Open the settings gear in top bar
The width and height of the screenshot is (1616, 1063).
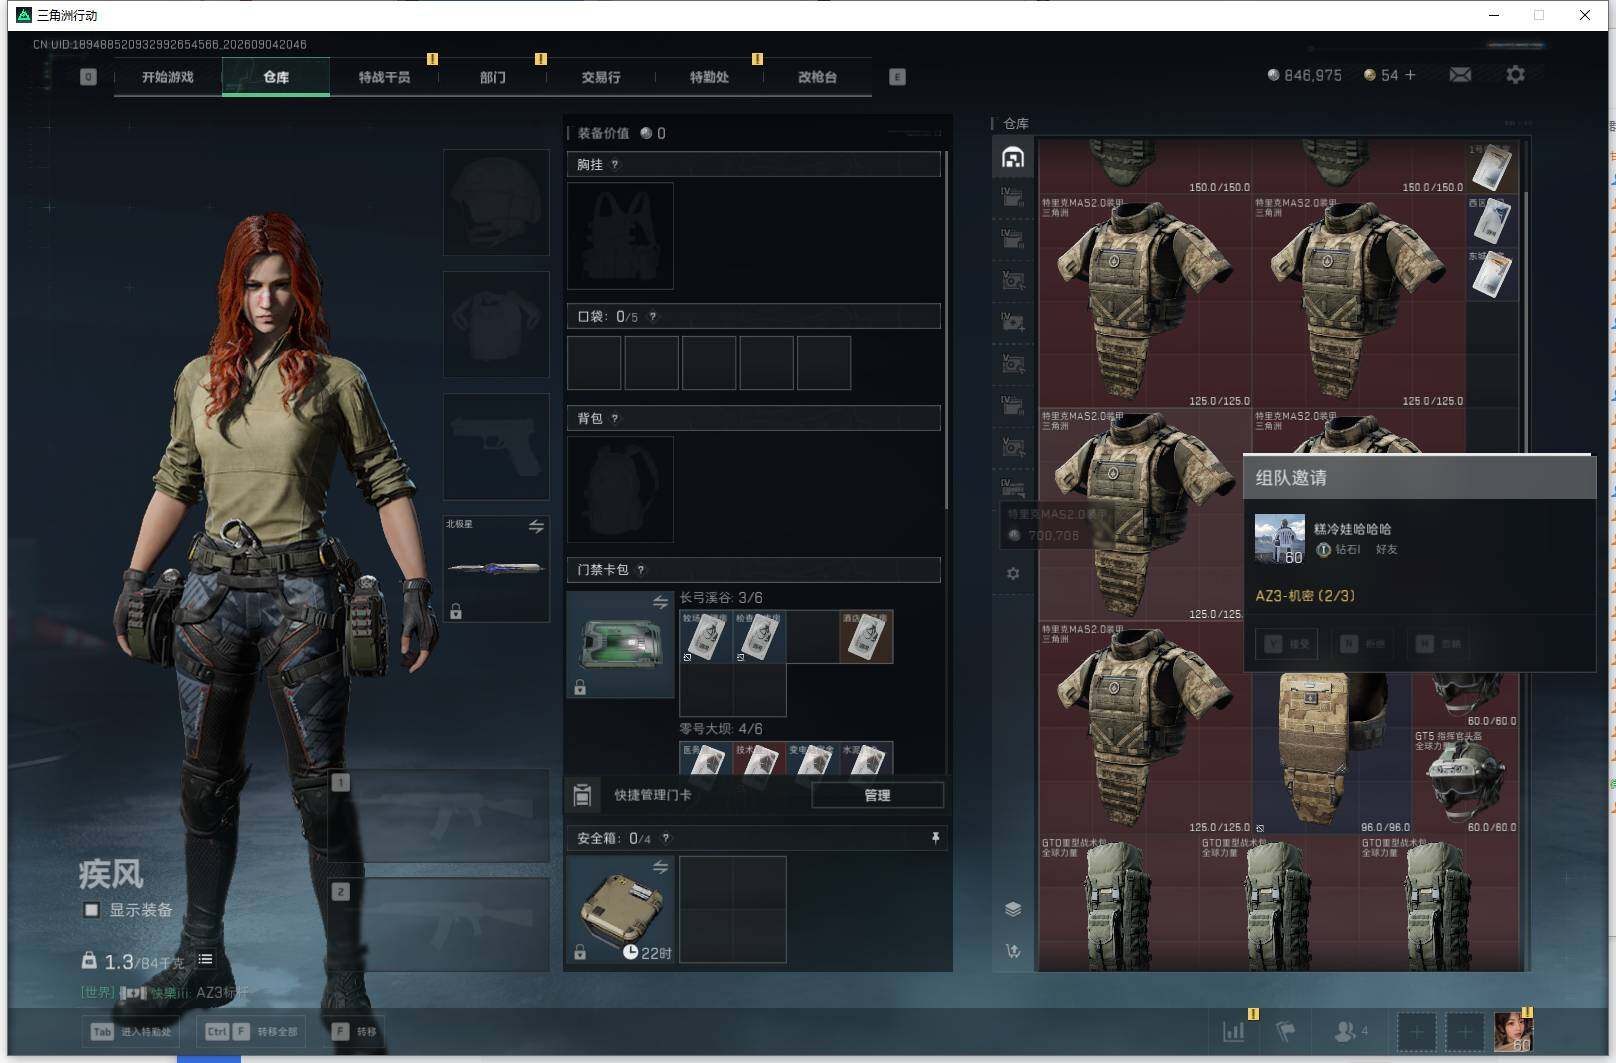pos(1515,75)
